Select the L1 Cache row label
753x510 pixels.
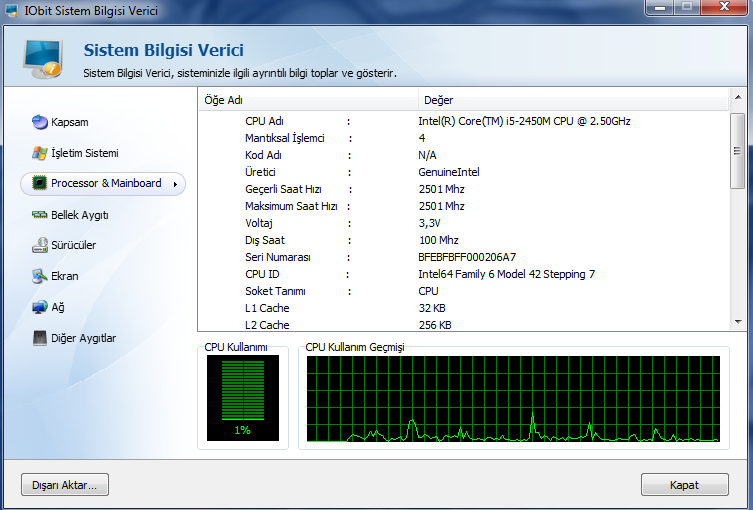[x=267, y=308]
